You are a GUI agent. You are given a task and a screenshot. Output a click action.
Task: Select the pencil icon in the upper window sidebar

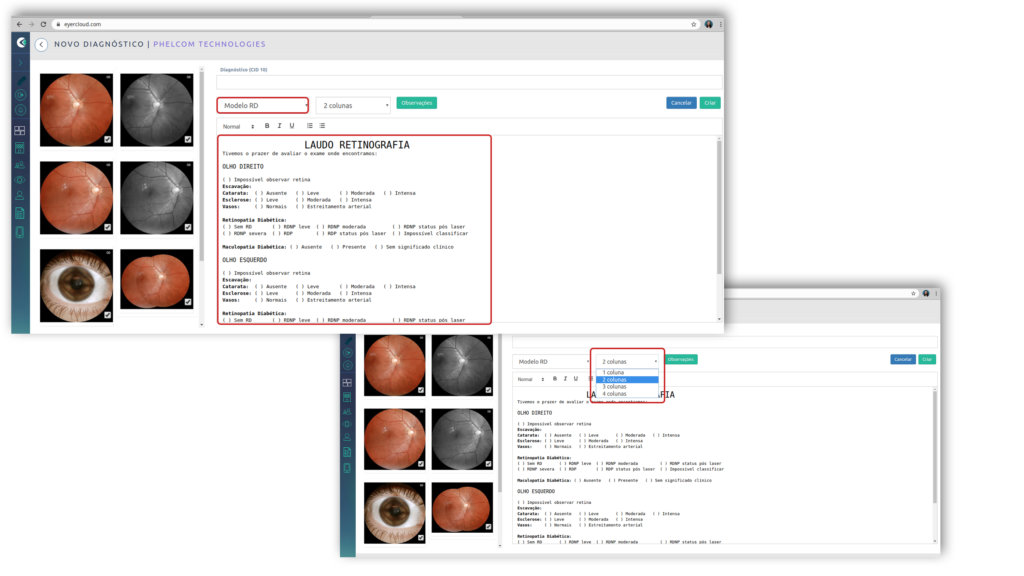pos(20,80)
